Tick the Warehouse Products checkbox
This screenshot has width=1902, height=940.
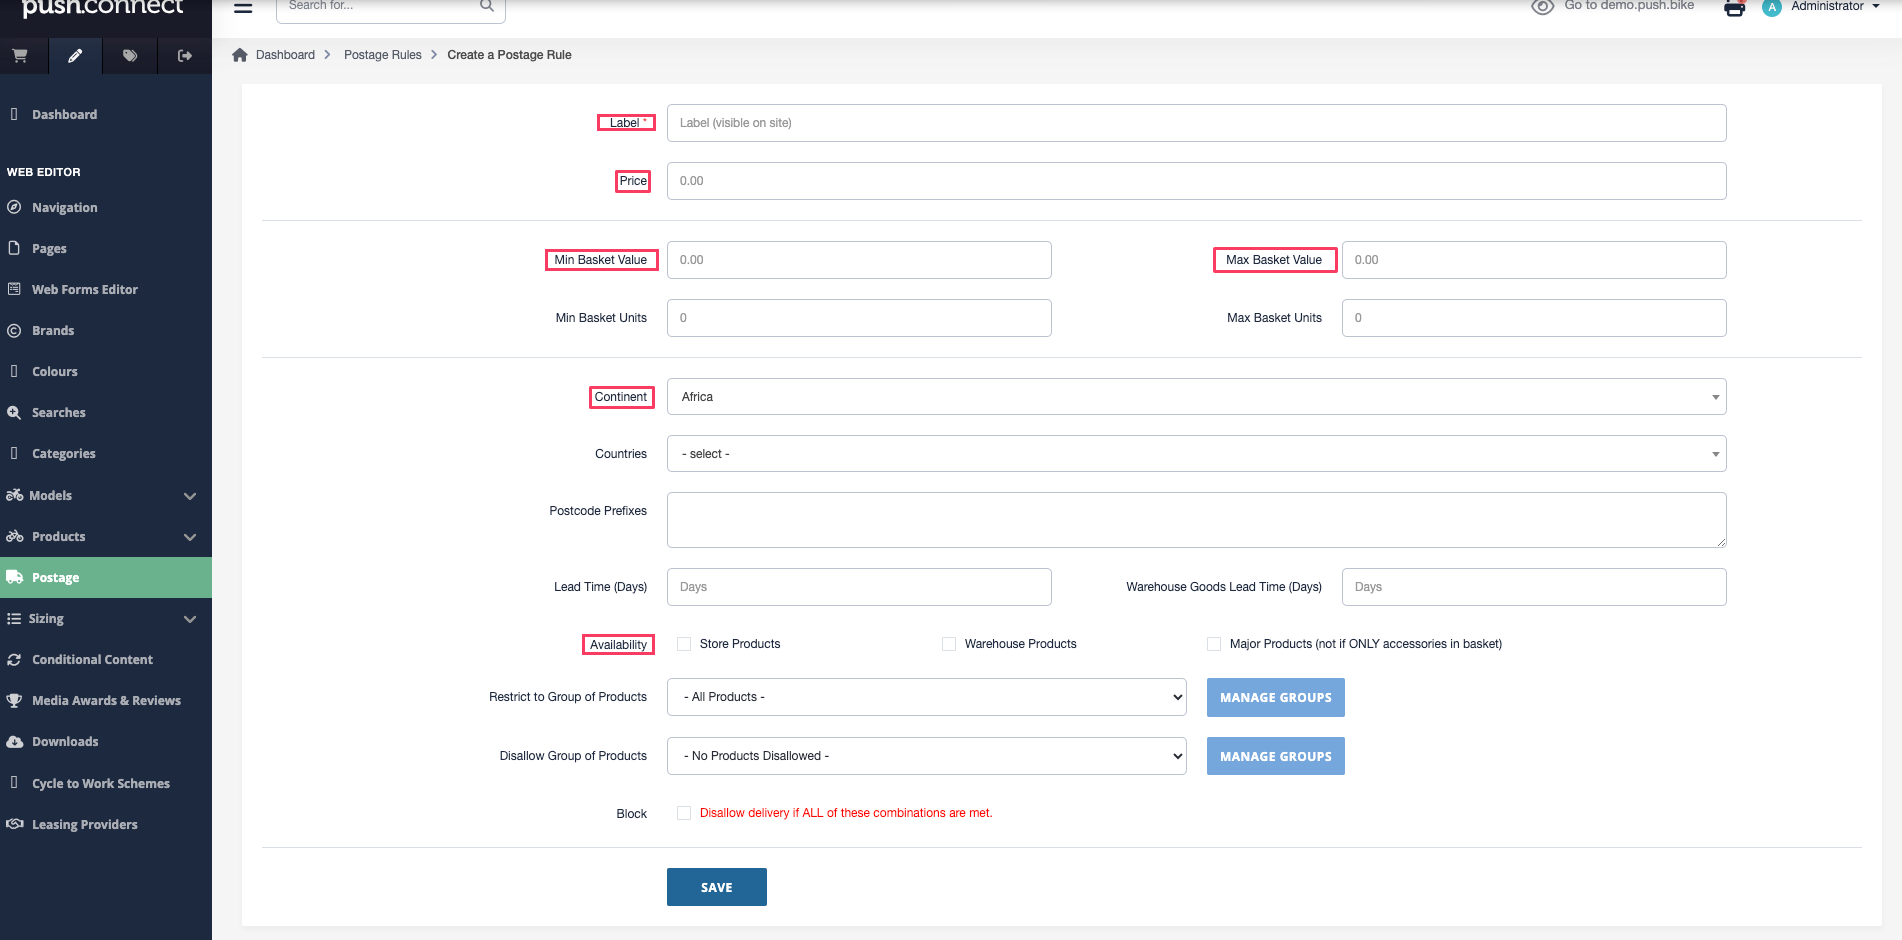(949, 644)
